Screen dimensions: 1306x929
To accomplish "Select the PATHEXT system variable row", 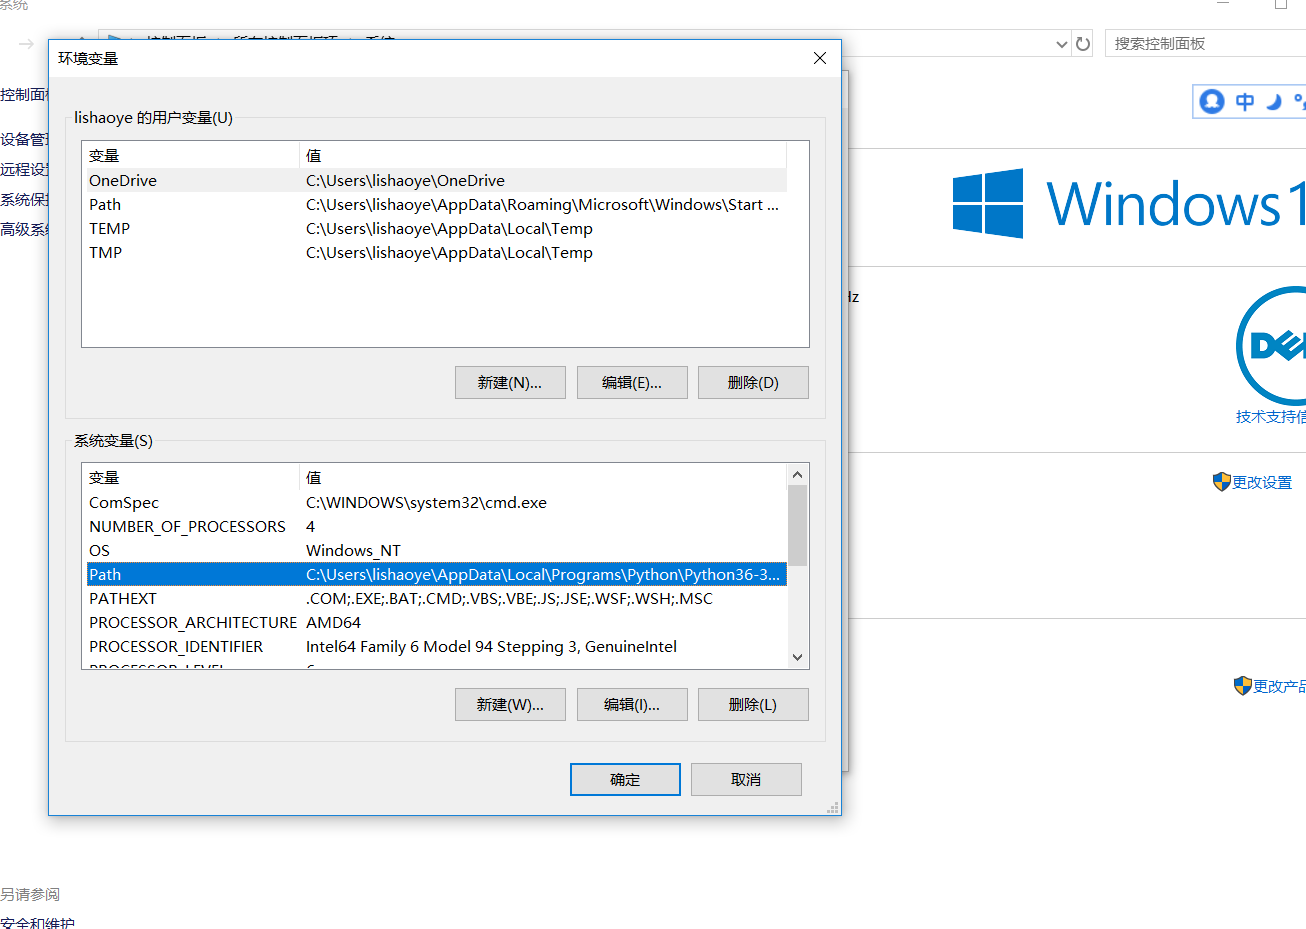I will point(123,599).
